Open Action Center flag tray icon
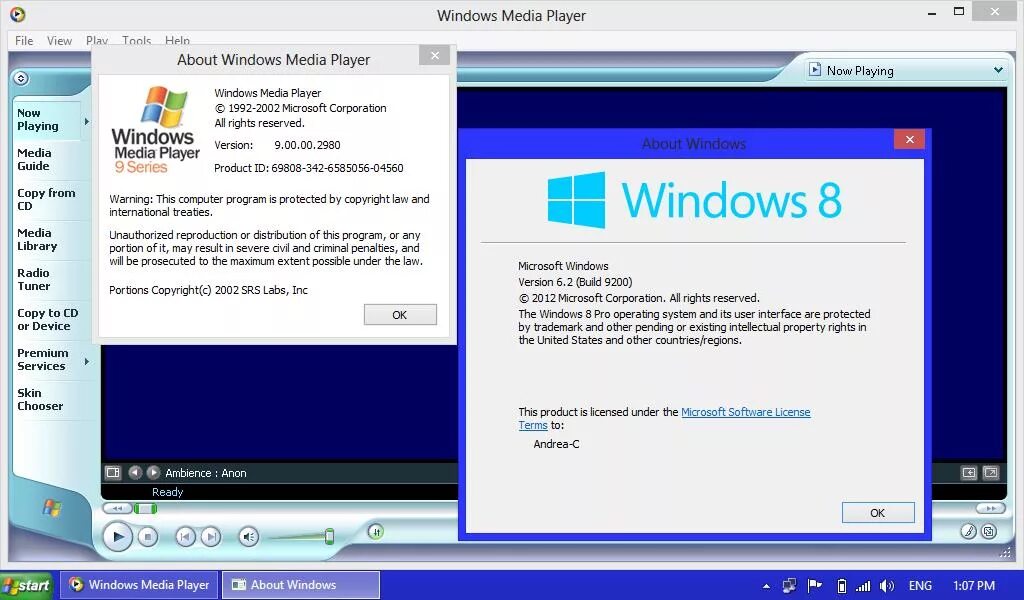The height and width of the screenshot is (600, 1024). (814, 586)
